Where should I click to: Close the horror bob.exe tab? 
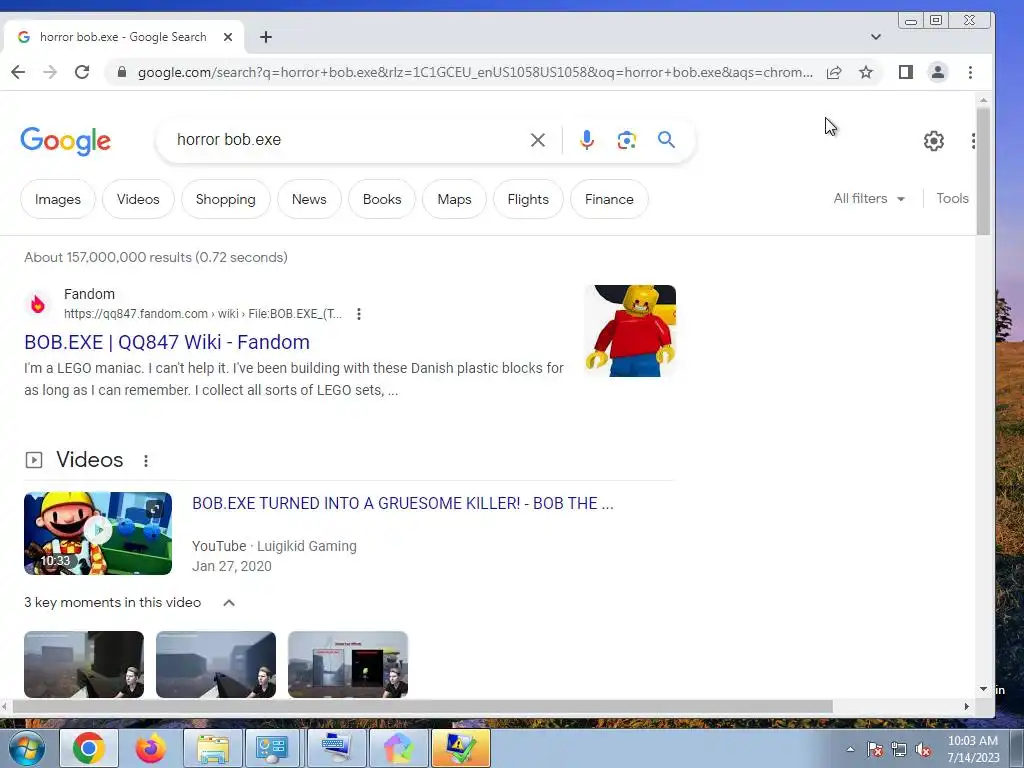(x=228, y=37)
